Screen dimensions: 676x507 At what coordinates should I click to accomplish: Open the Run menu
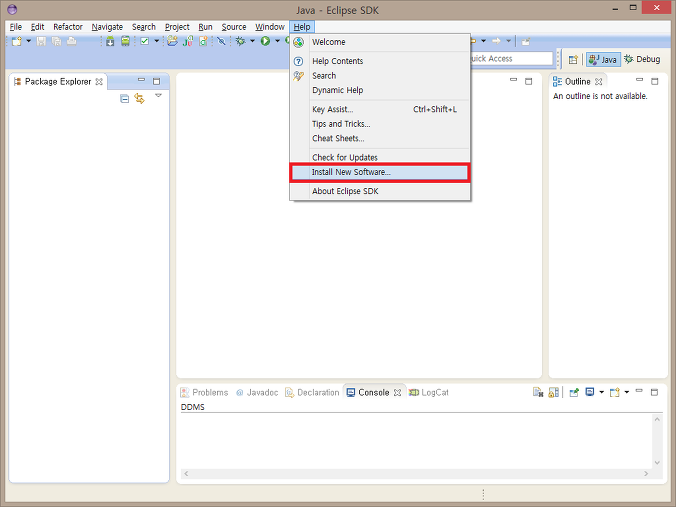[x=205, y=27]
